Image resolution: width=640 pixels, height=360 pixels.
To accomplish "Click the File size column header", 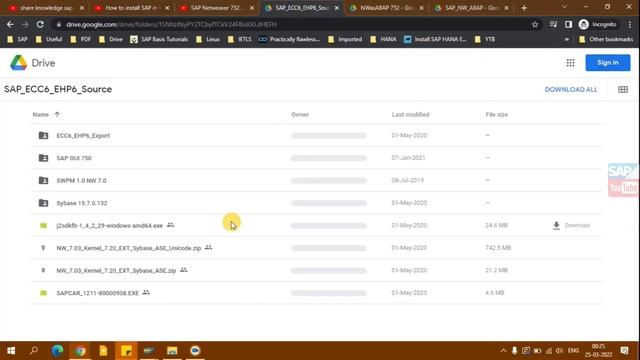I will point(497,115).
